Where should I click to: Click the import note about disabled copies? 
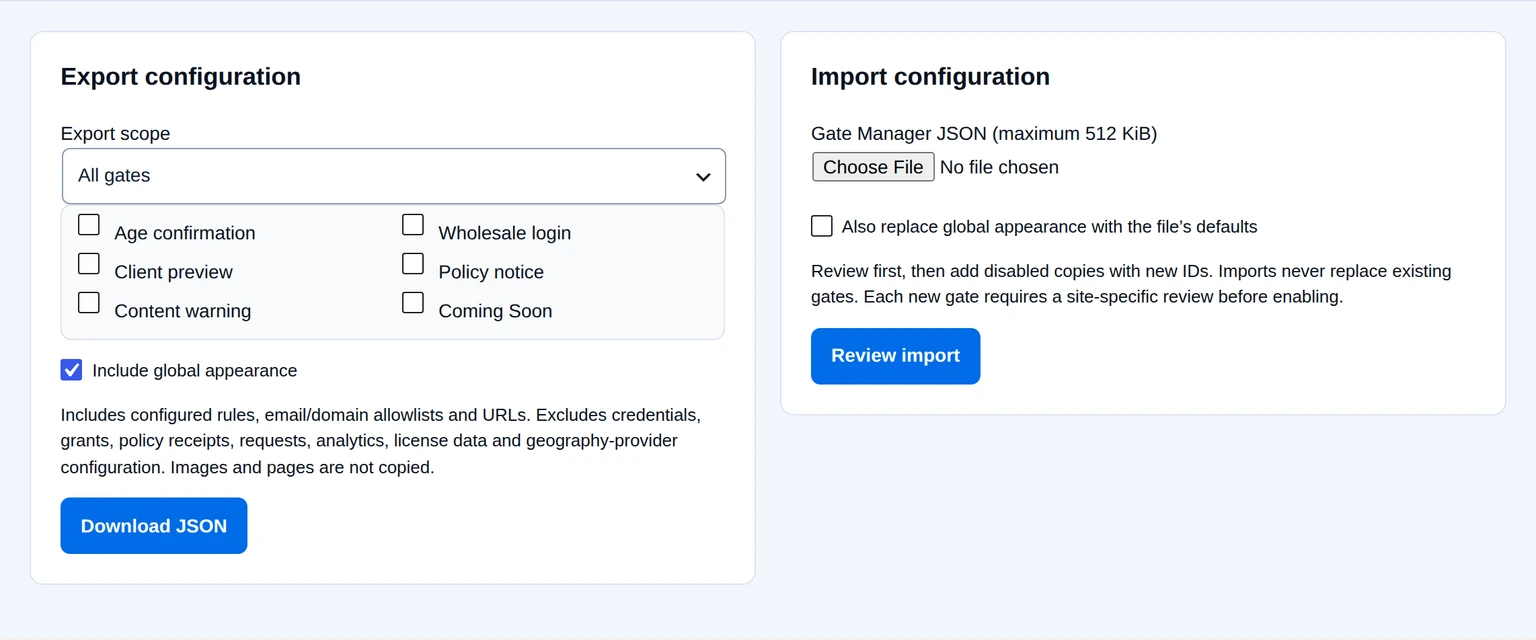pyautogui.click(x=1131, y=284)
